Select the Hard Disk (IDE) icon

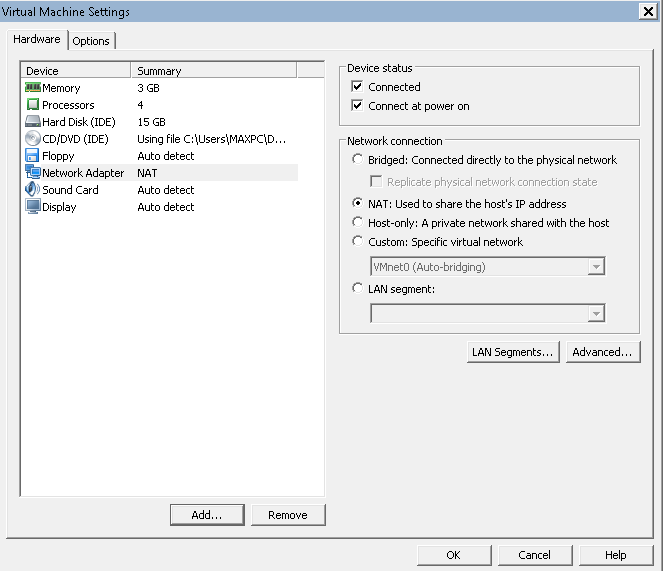pyautogui.click(x=32, y=122)
